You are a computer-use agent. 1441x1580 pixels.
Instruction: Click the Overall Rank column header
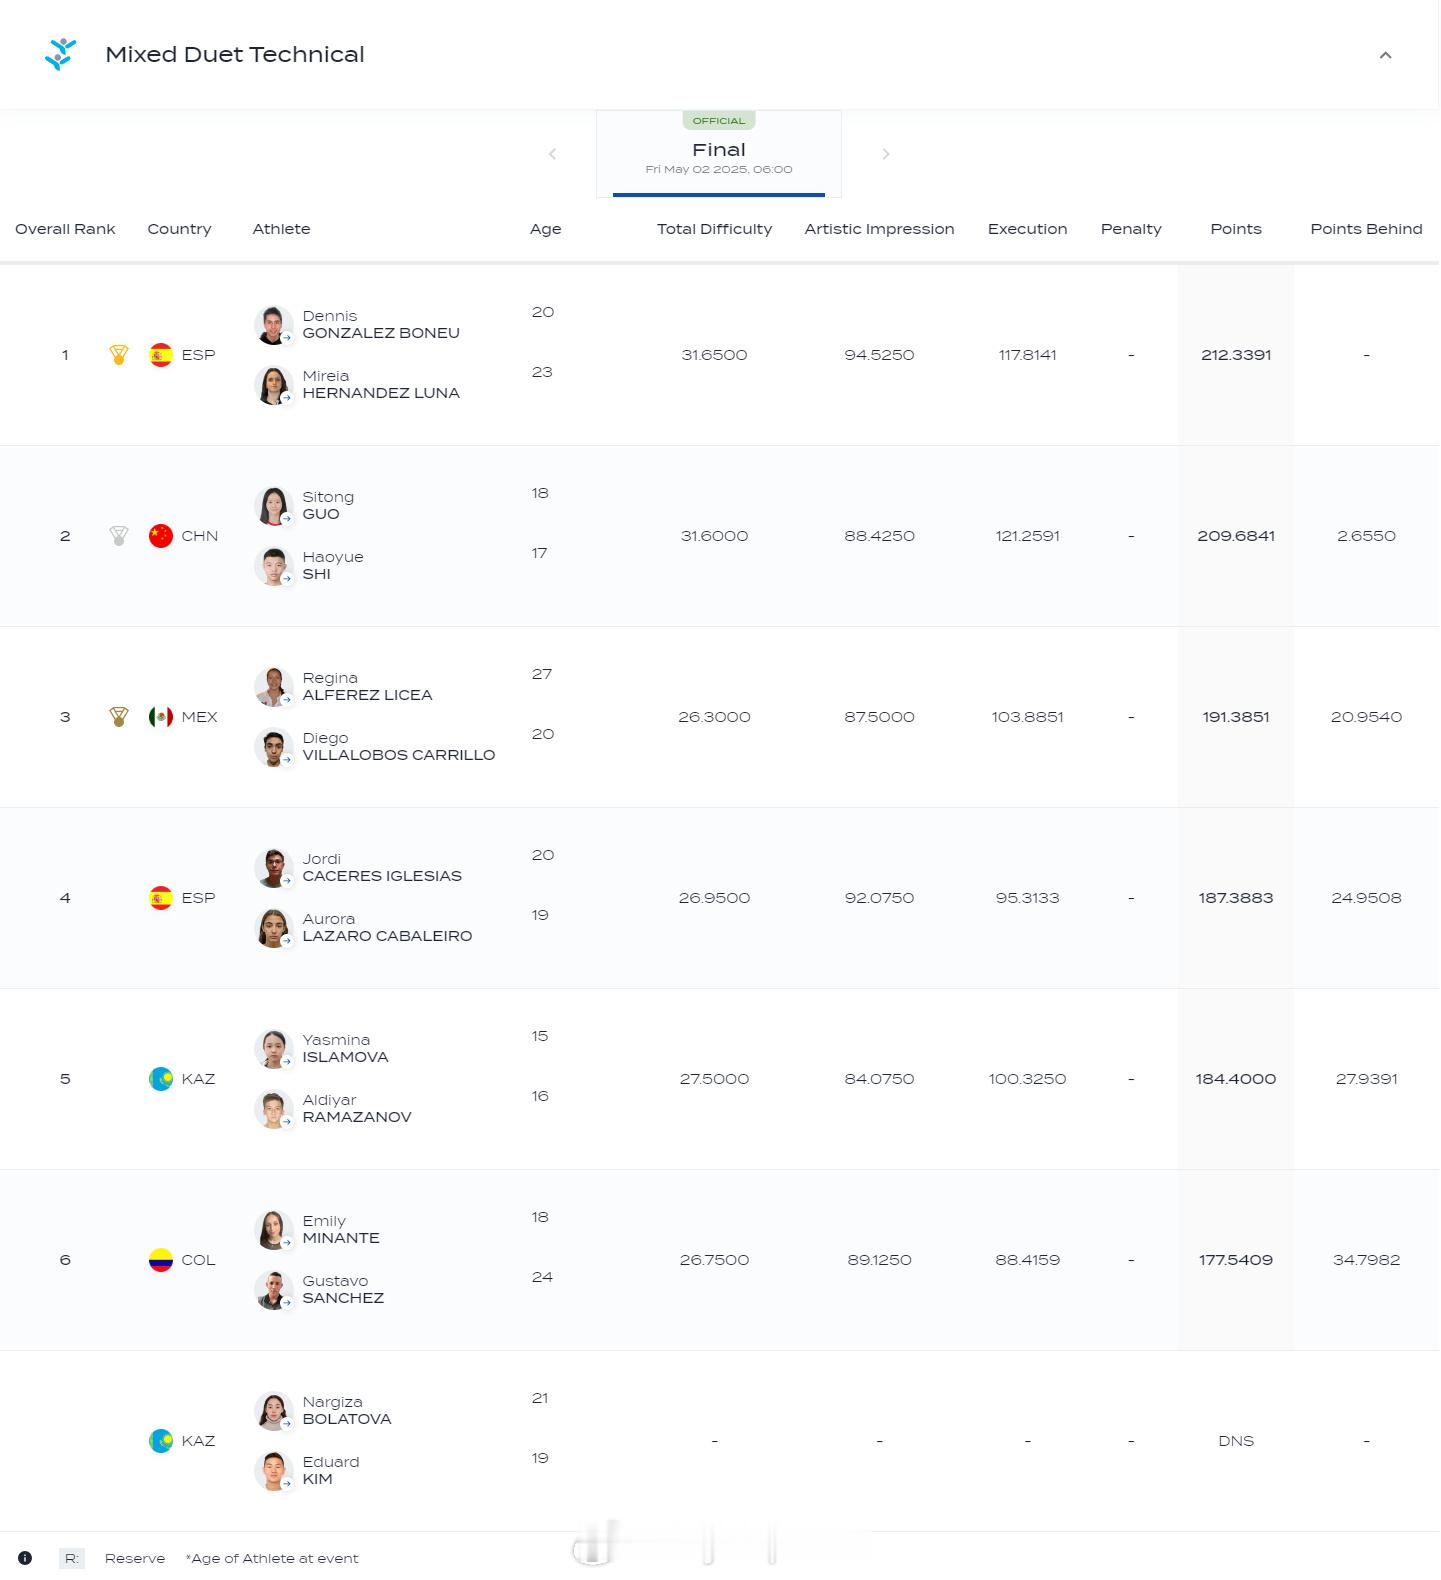click(65, 229)
